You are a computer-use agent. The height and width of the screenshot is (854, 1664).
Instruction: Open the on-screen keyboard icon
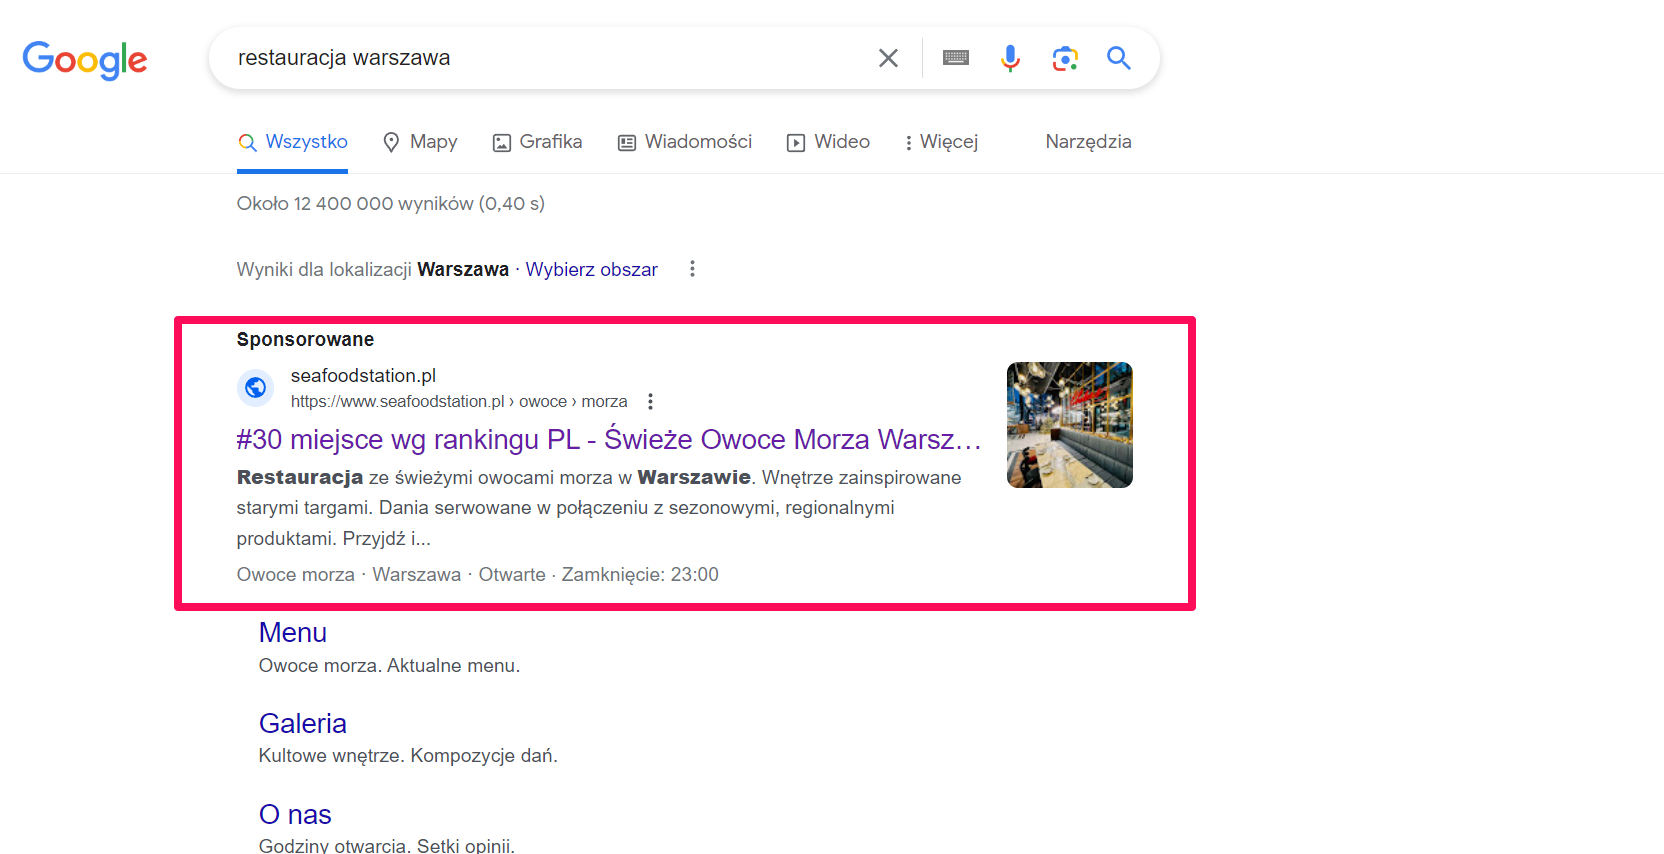956,58
